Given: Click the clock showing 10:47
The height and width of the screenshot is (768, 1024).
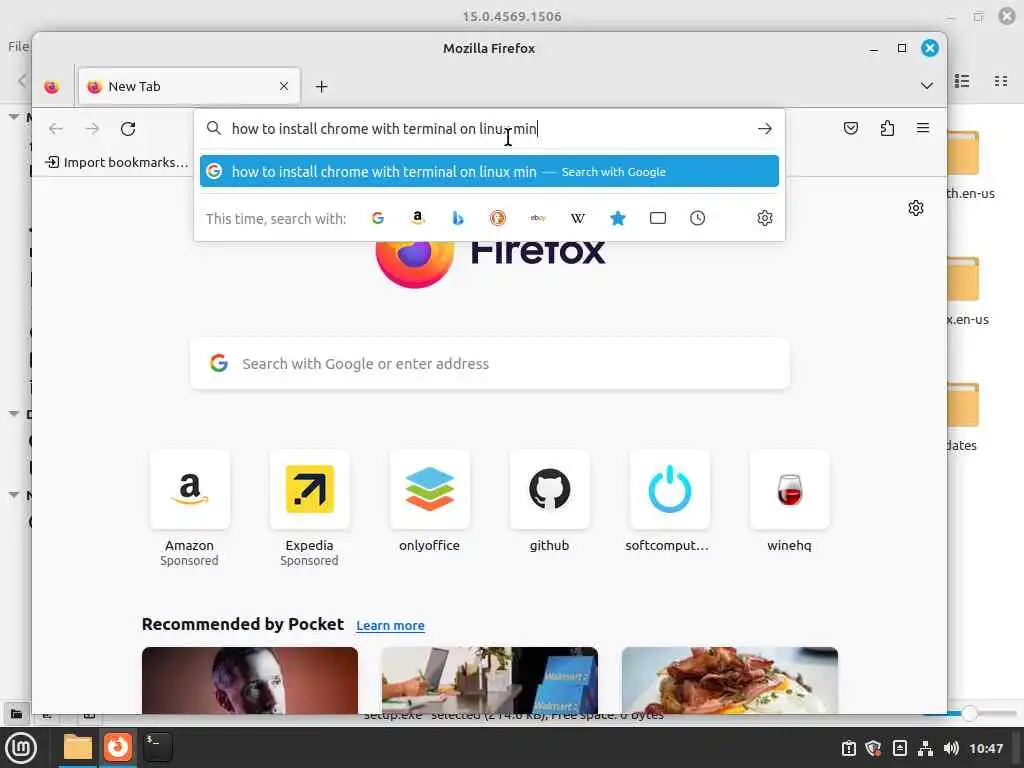Looking at the screenshot, I should pyautogui.click(x=985, y=748).
